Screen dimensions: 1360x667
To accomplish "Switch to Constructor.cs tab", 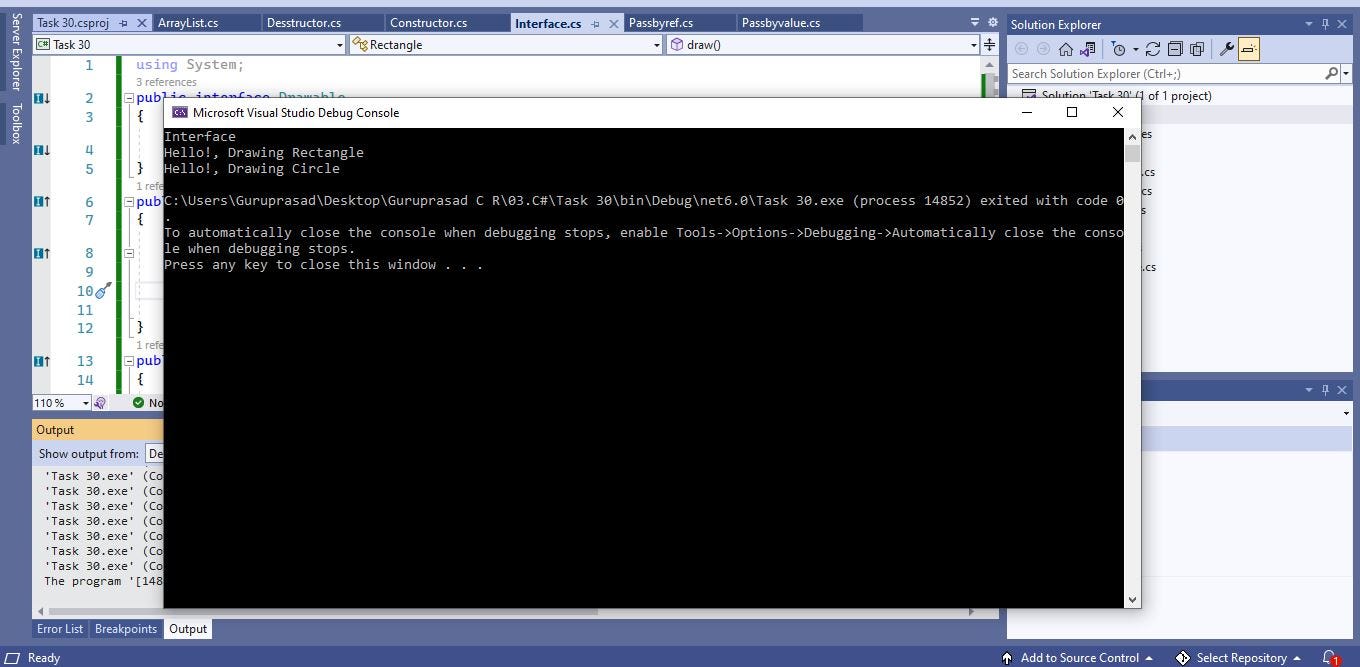I will point(428,22).
